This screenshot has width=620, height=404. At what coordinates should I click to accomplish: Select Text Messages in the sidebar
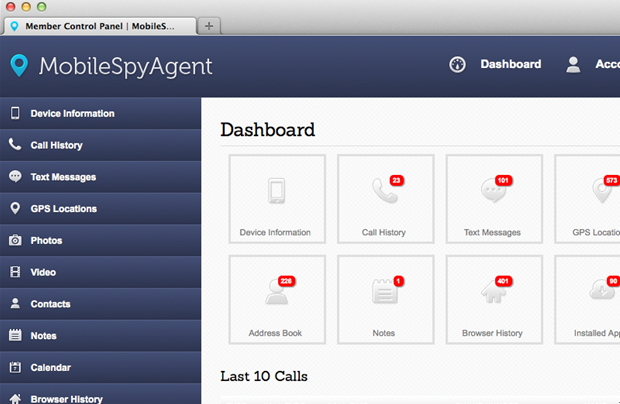(100, 176)
